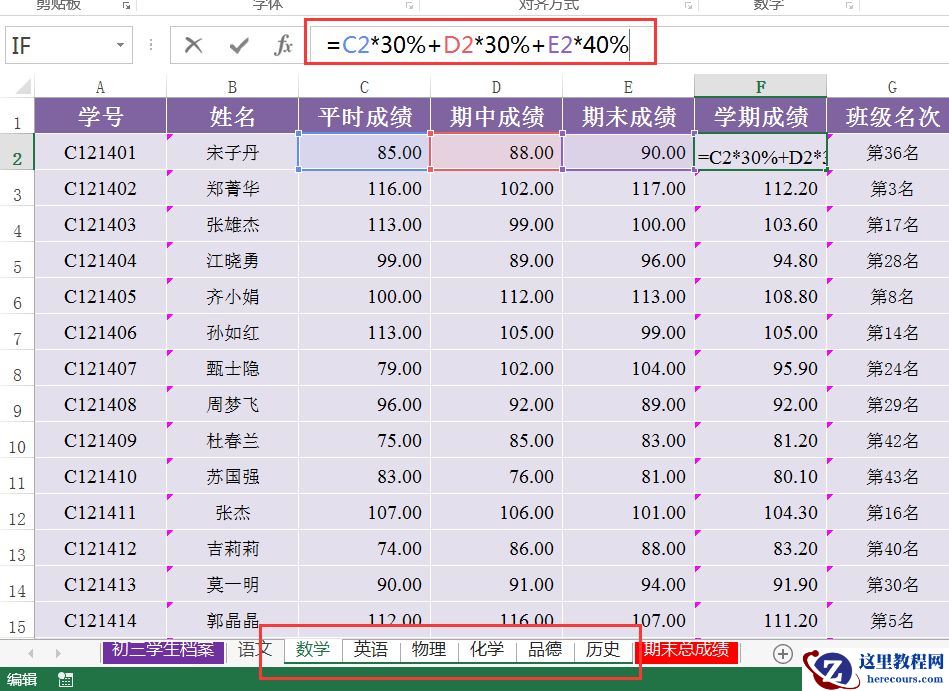
Task: Add a new sheet with the plus icon
Action: [783, 653]
